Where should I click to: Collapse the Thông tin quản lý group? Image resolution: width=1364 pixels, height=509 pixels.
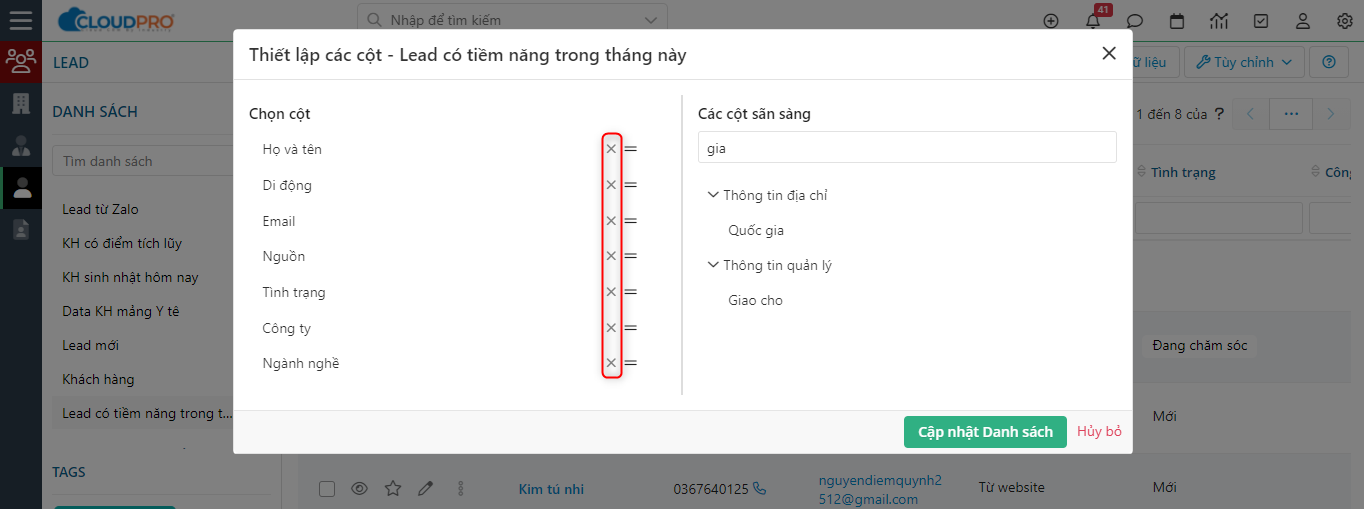(x=713, y=265)
